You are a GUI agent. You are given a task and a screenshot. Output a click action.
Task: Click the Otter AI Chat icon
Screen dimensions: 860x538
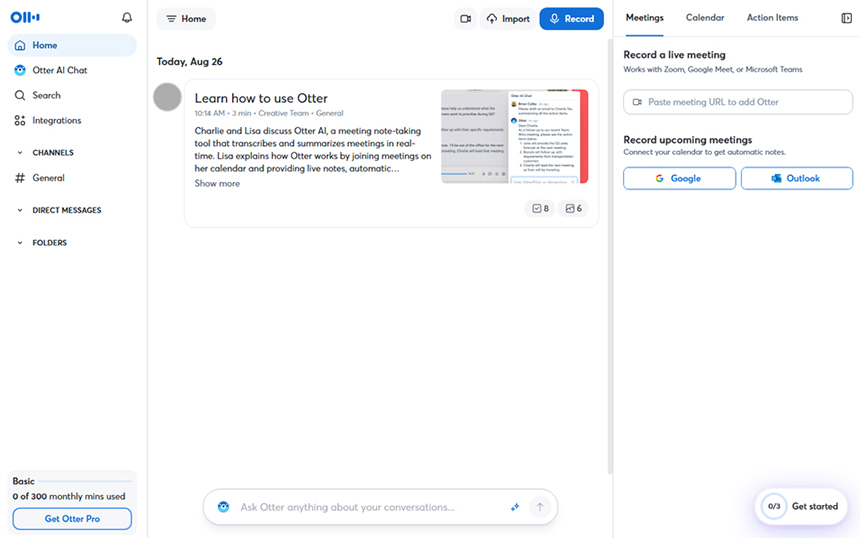pyautogui.click(x=20, y=70)
